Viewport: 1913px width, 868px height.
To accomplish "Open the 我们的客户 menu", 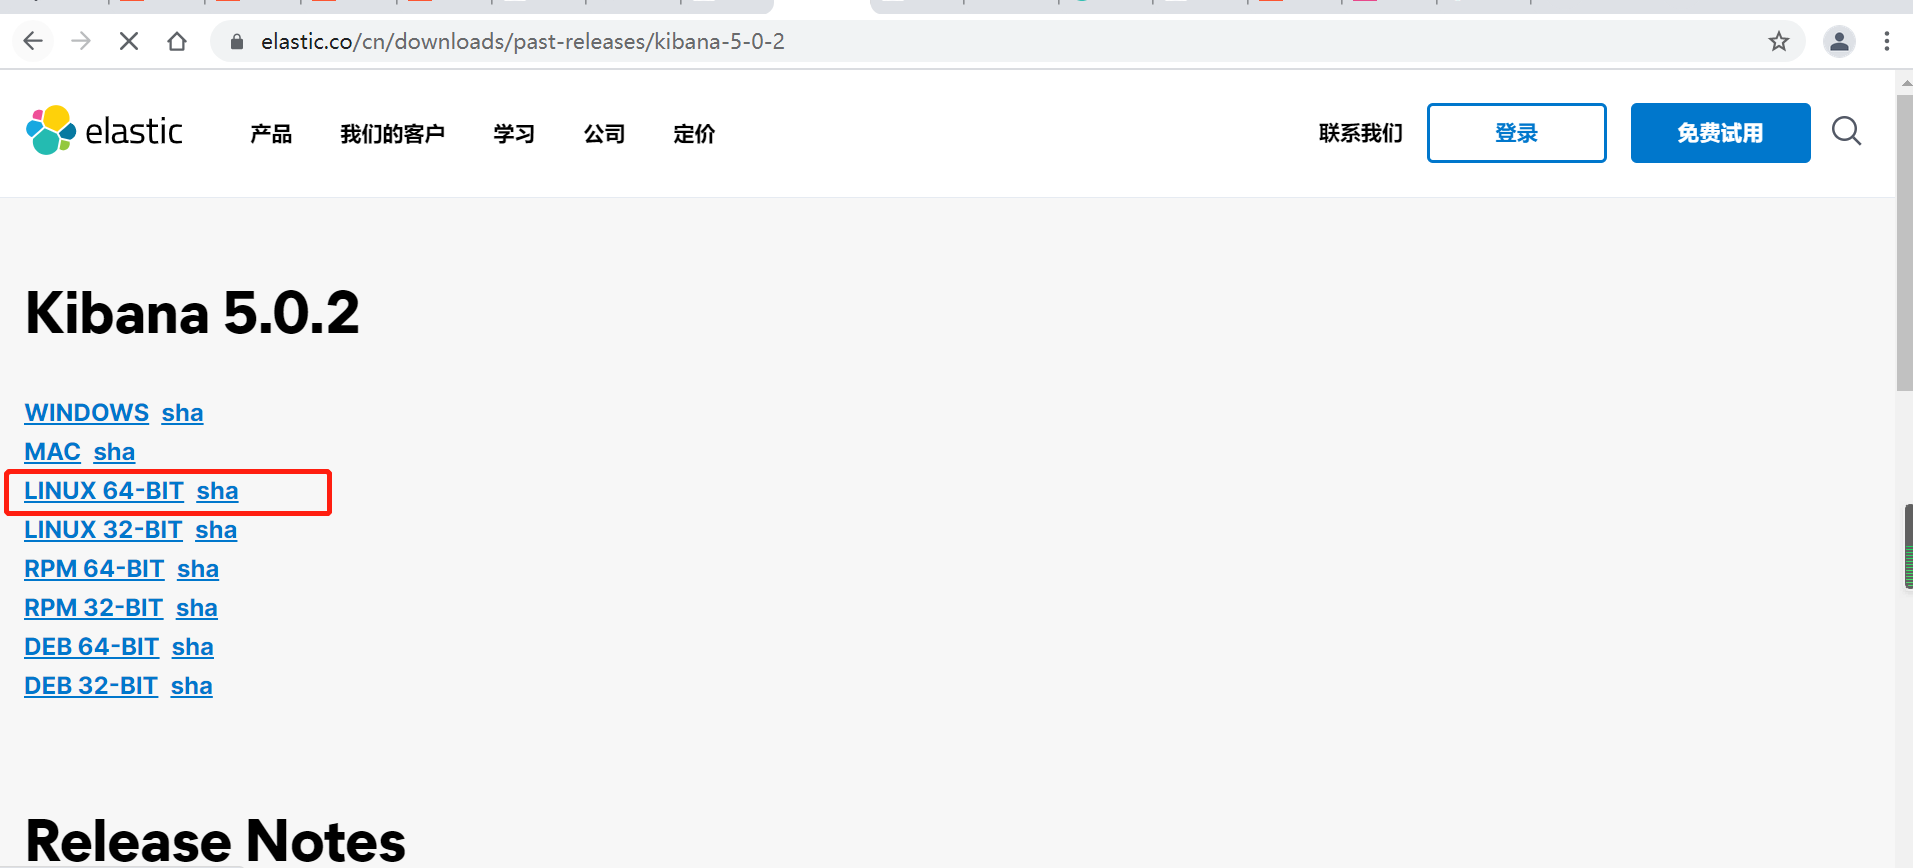I will 392,133.
